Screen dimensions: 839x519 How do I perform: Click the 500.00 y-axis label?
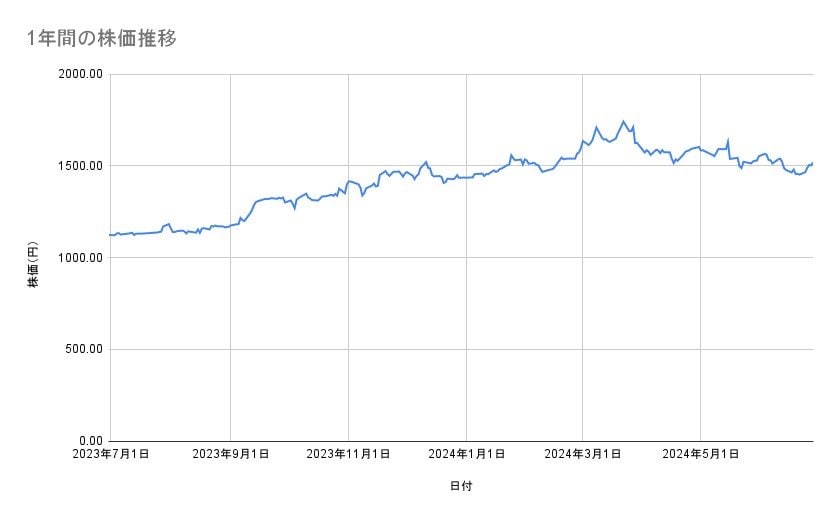83,349
